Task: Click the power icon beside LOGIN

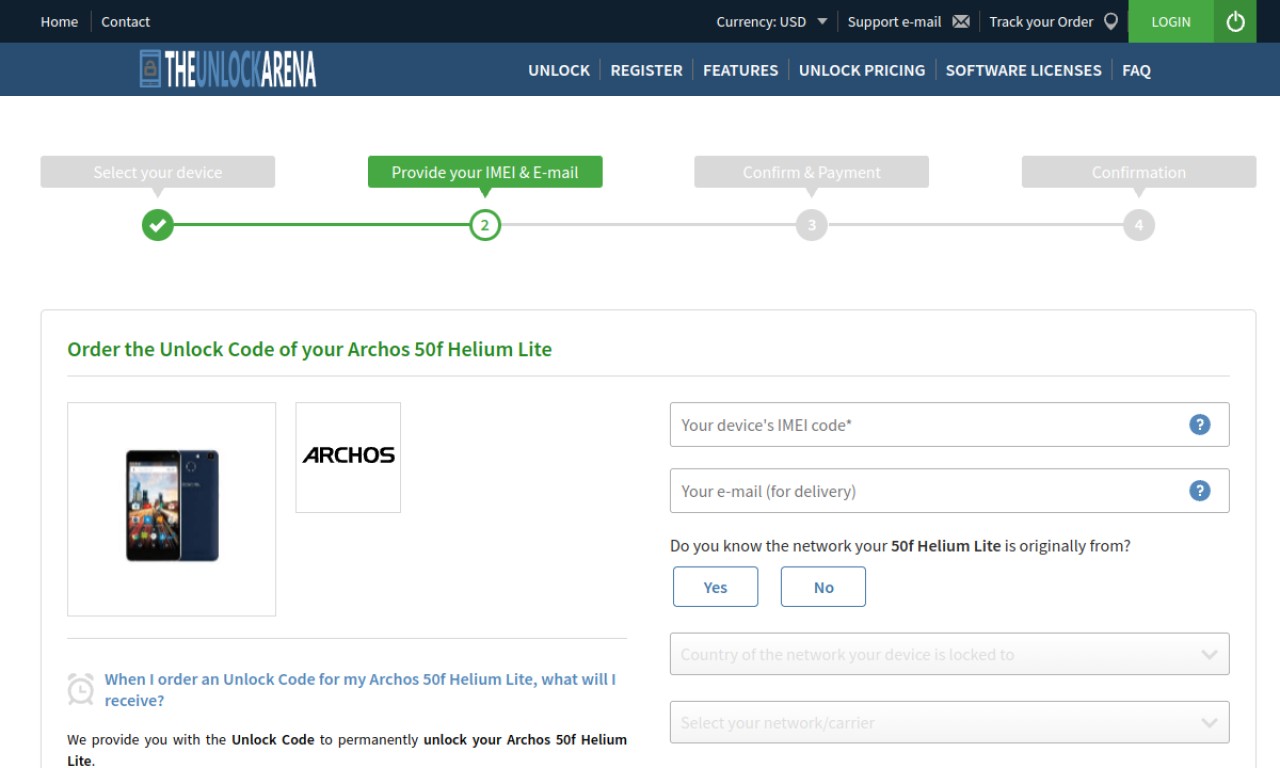Action: click(1235, 21)
